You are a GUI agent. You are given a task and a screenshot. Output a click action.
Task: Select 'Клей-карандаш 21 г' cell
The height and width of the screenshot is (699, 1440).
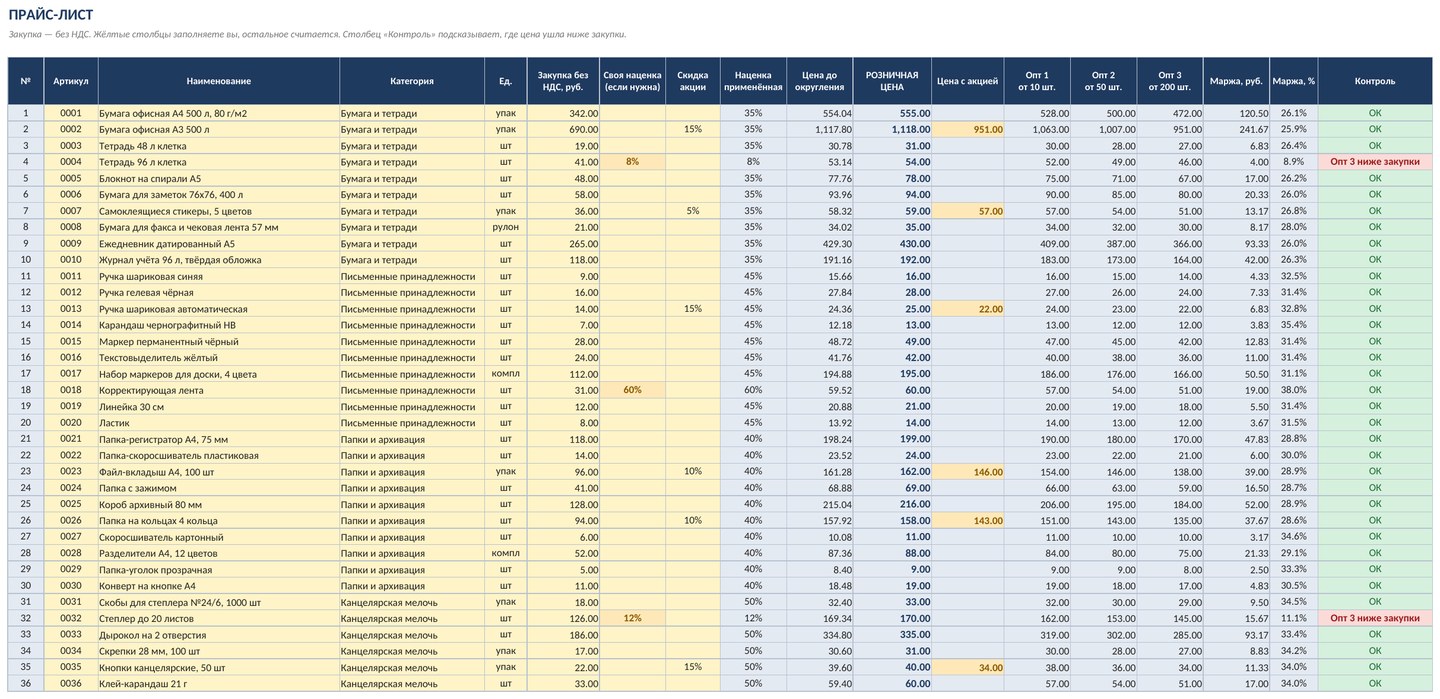pyautogui.click(x=218, y=684)
